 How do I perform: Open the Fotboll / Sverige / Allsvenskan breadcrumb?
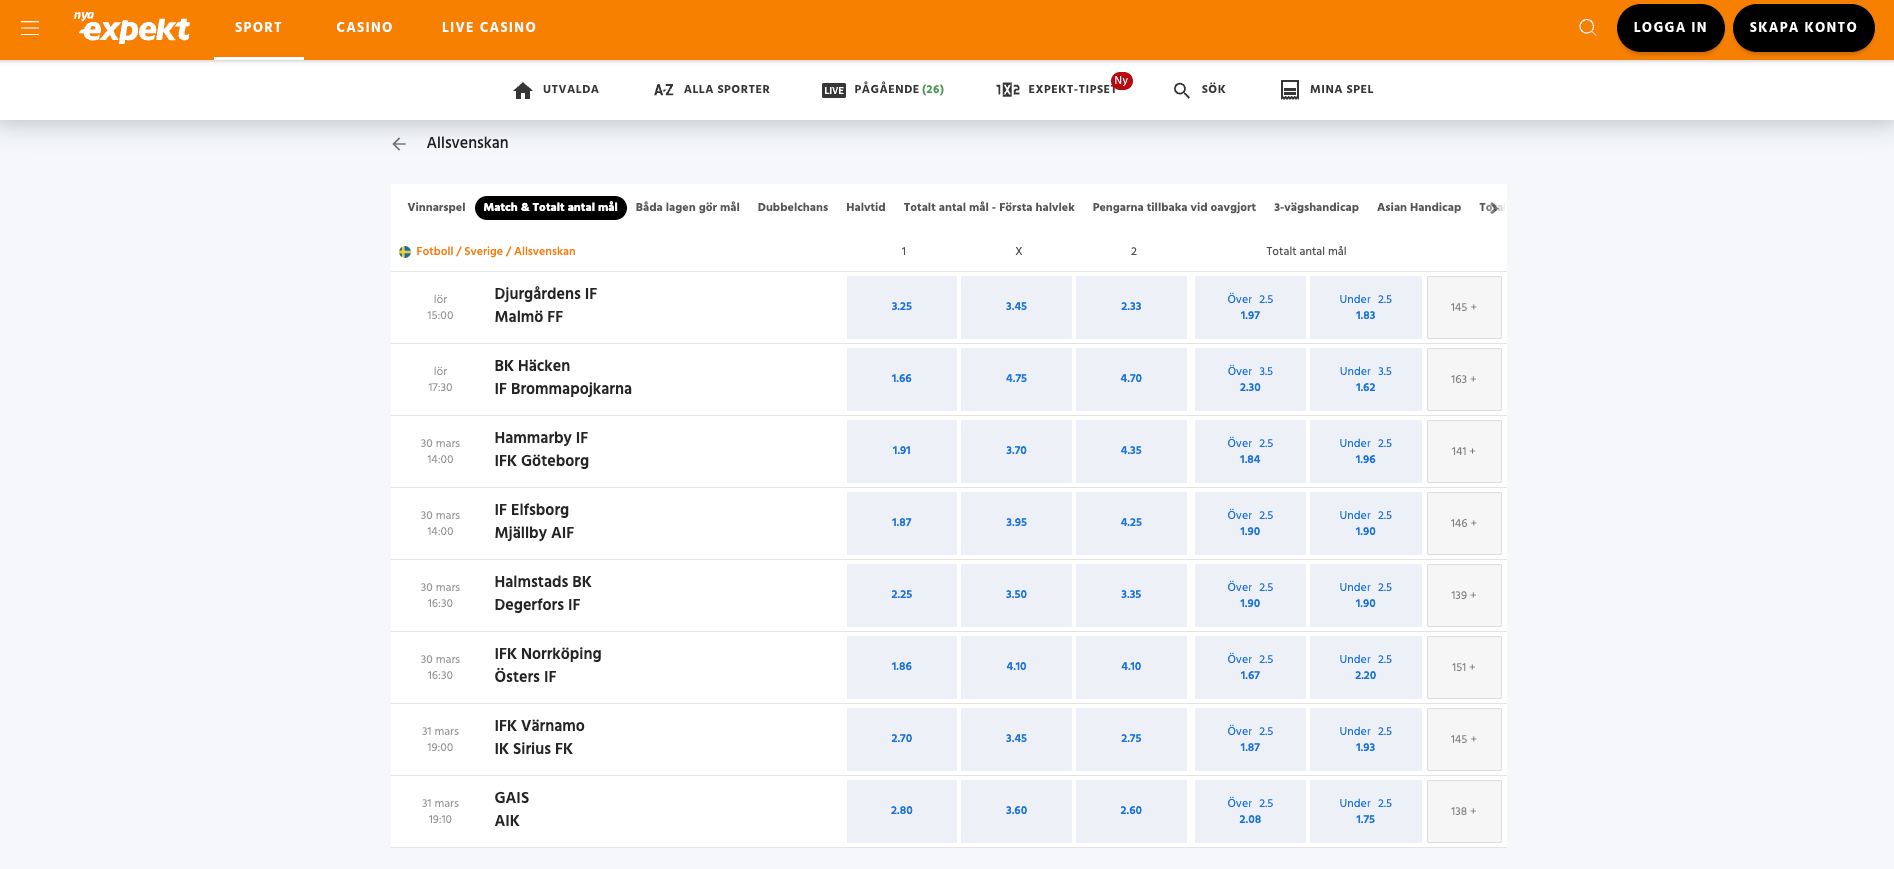pos(496,252)
